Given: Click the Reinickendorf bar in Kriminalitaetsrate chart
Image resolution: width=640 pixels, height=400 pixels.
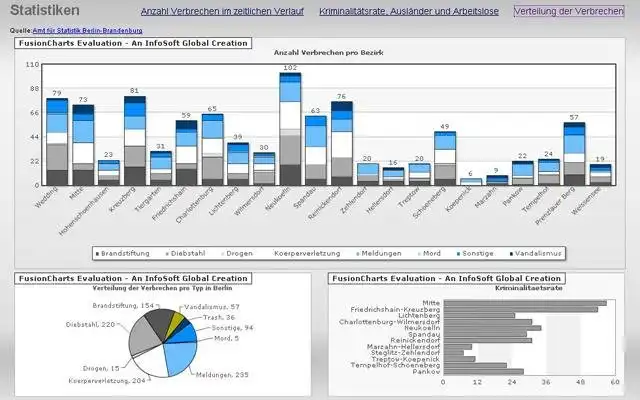Looking at the screenshot, I should [x=488, y=340].
